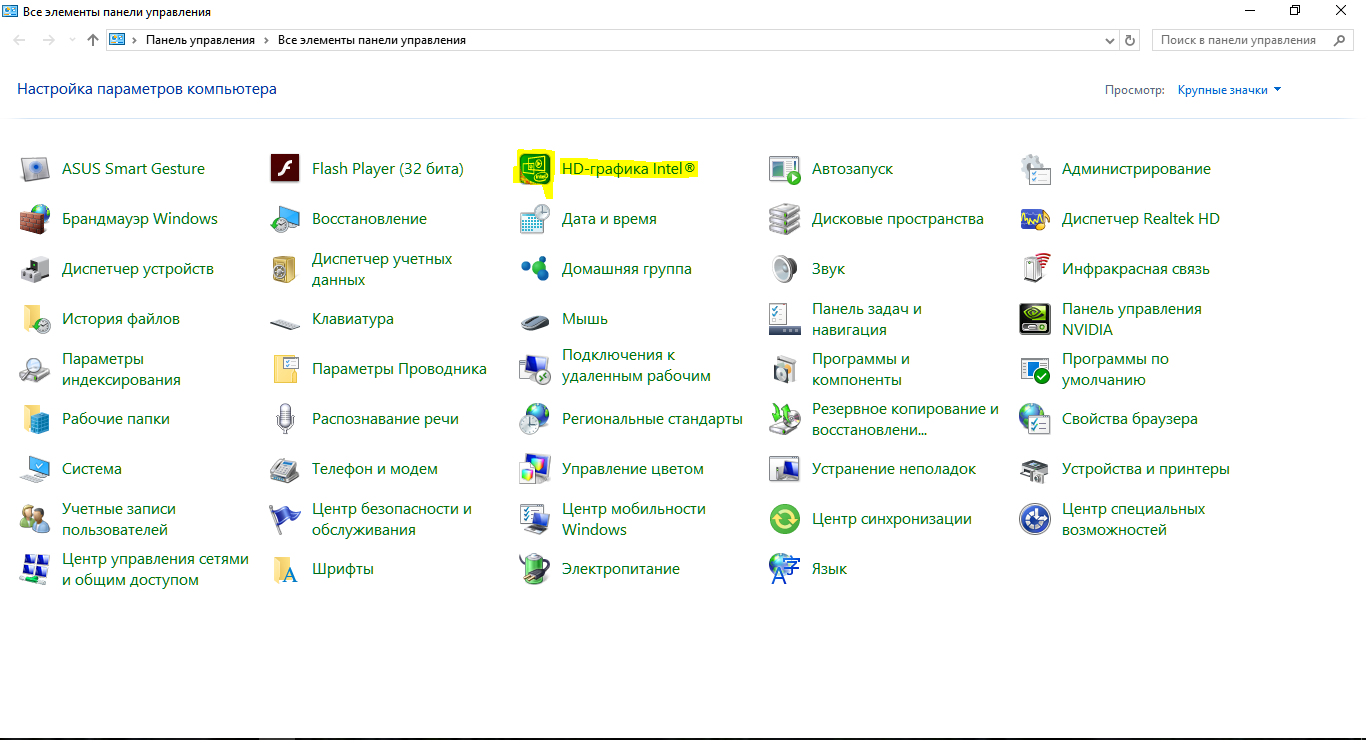This screenshot has height=740, width=1366.
Task: Open the Flash Player (32 бита) icon
Action: [285, 169]
